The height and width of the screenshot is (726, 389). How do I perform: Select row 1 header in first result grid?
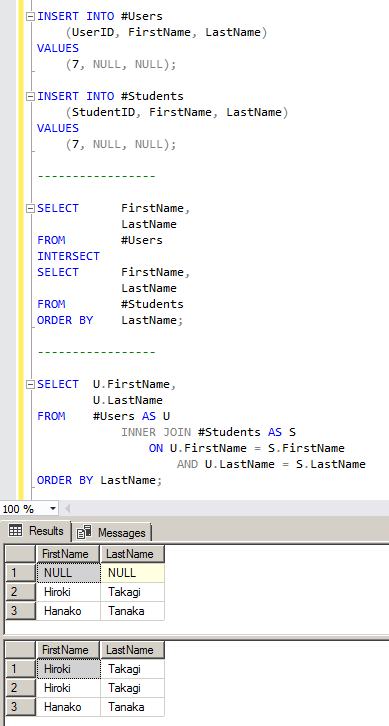pos(20,573)
